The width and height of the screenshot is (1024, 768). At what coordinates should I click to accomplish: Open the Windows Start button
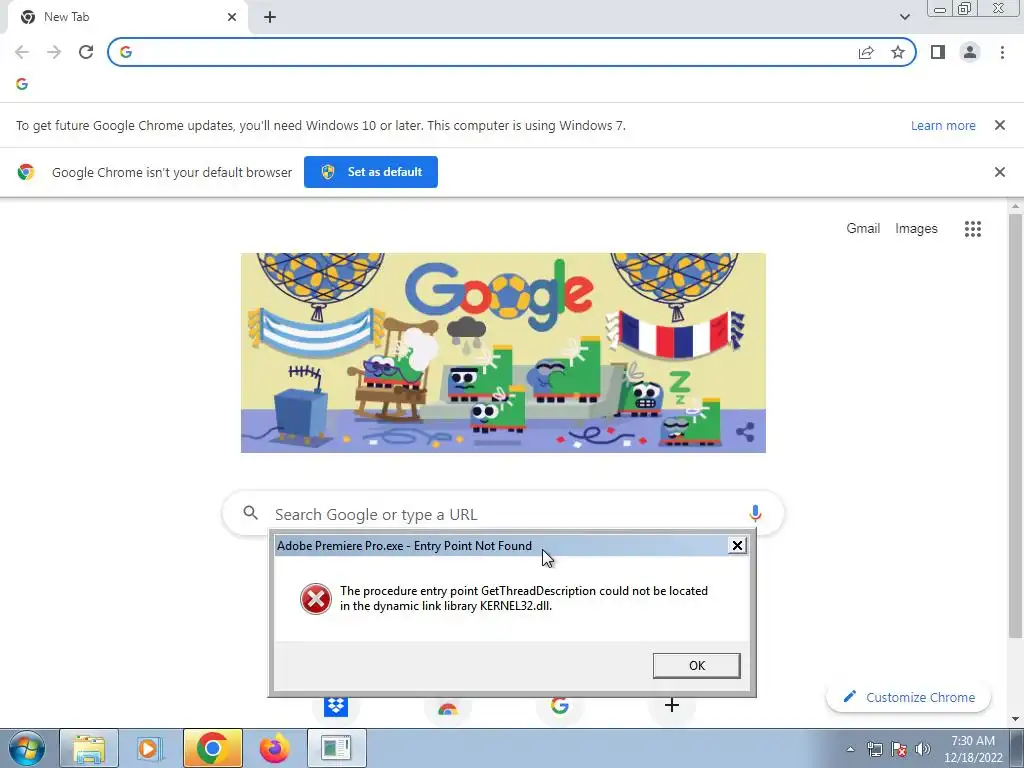27,748
